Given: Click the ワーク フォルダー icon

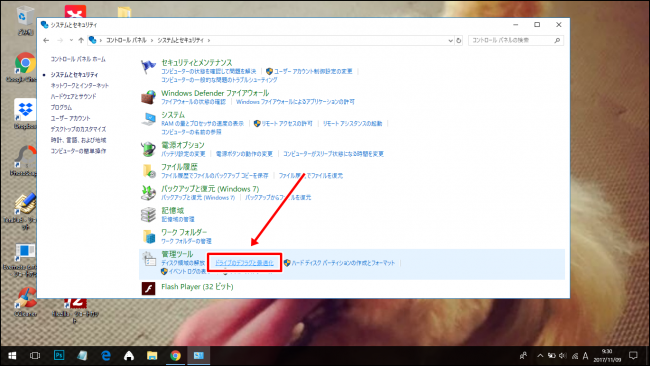Looking at the screenshot, I should click(x=148, y=236).
